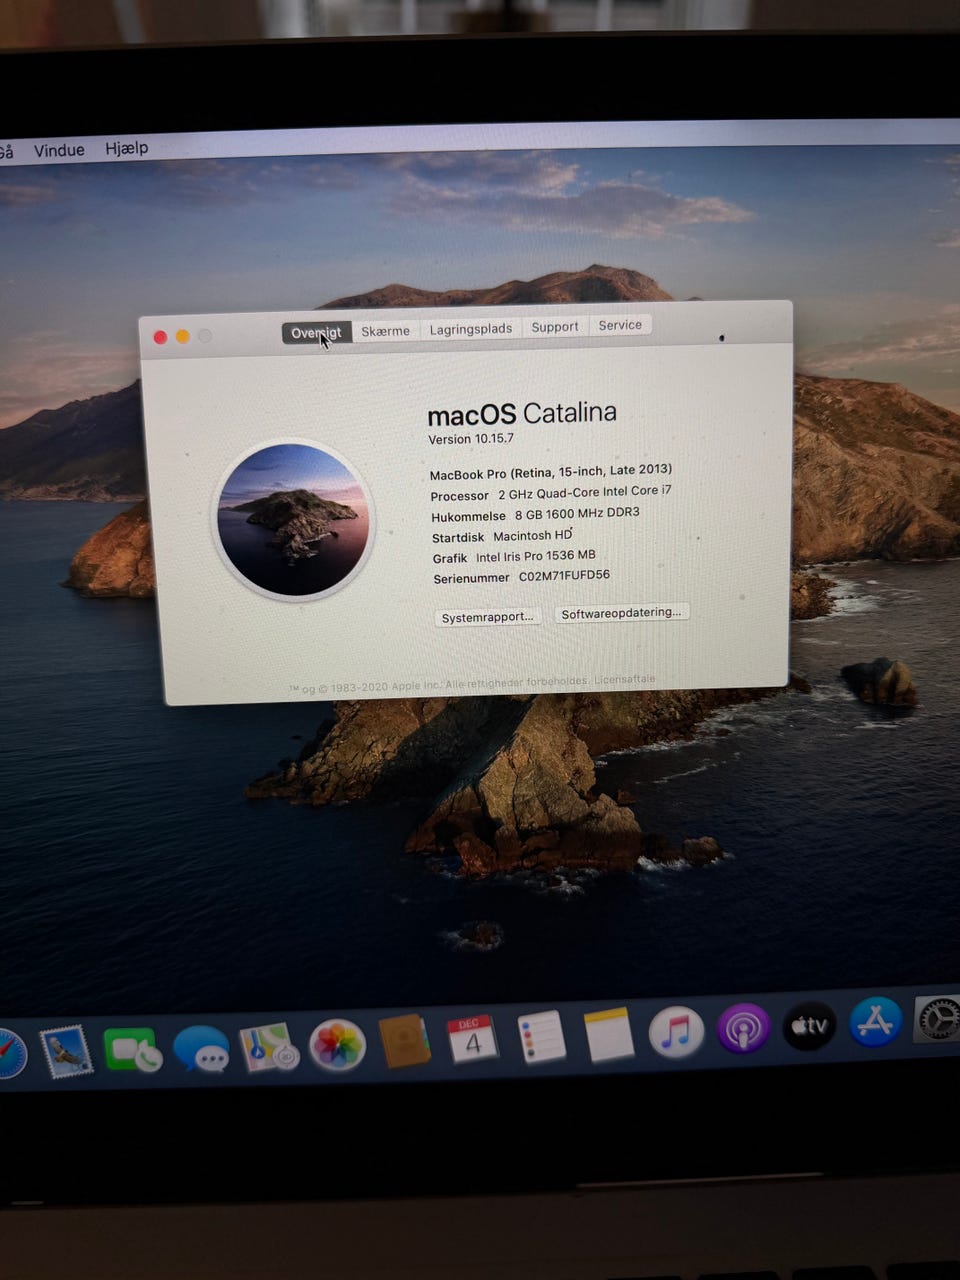
Task: Open FaceTime in the Dock
Action: click(132, 1050)
